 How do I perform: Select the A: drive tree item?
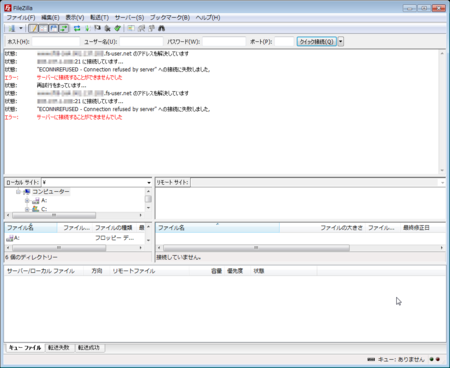tap(44, 200)
